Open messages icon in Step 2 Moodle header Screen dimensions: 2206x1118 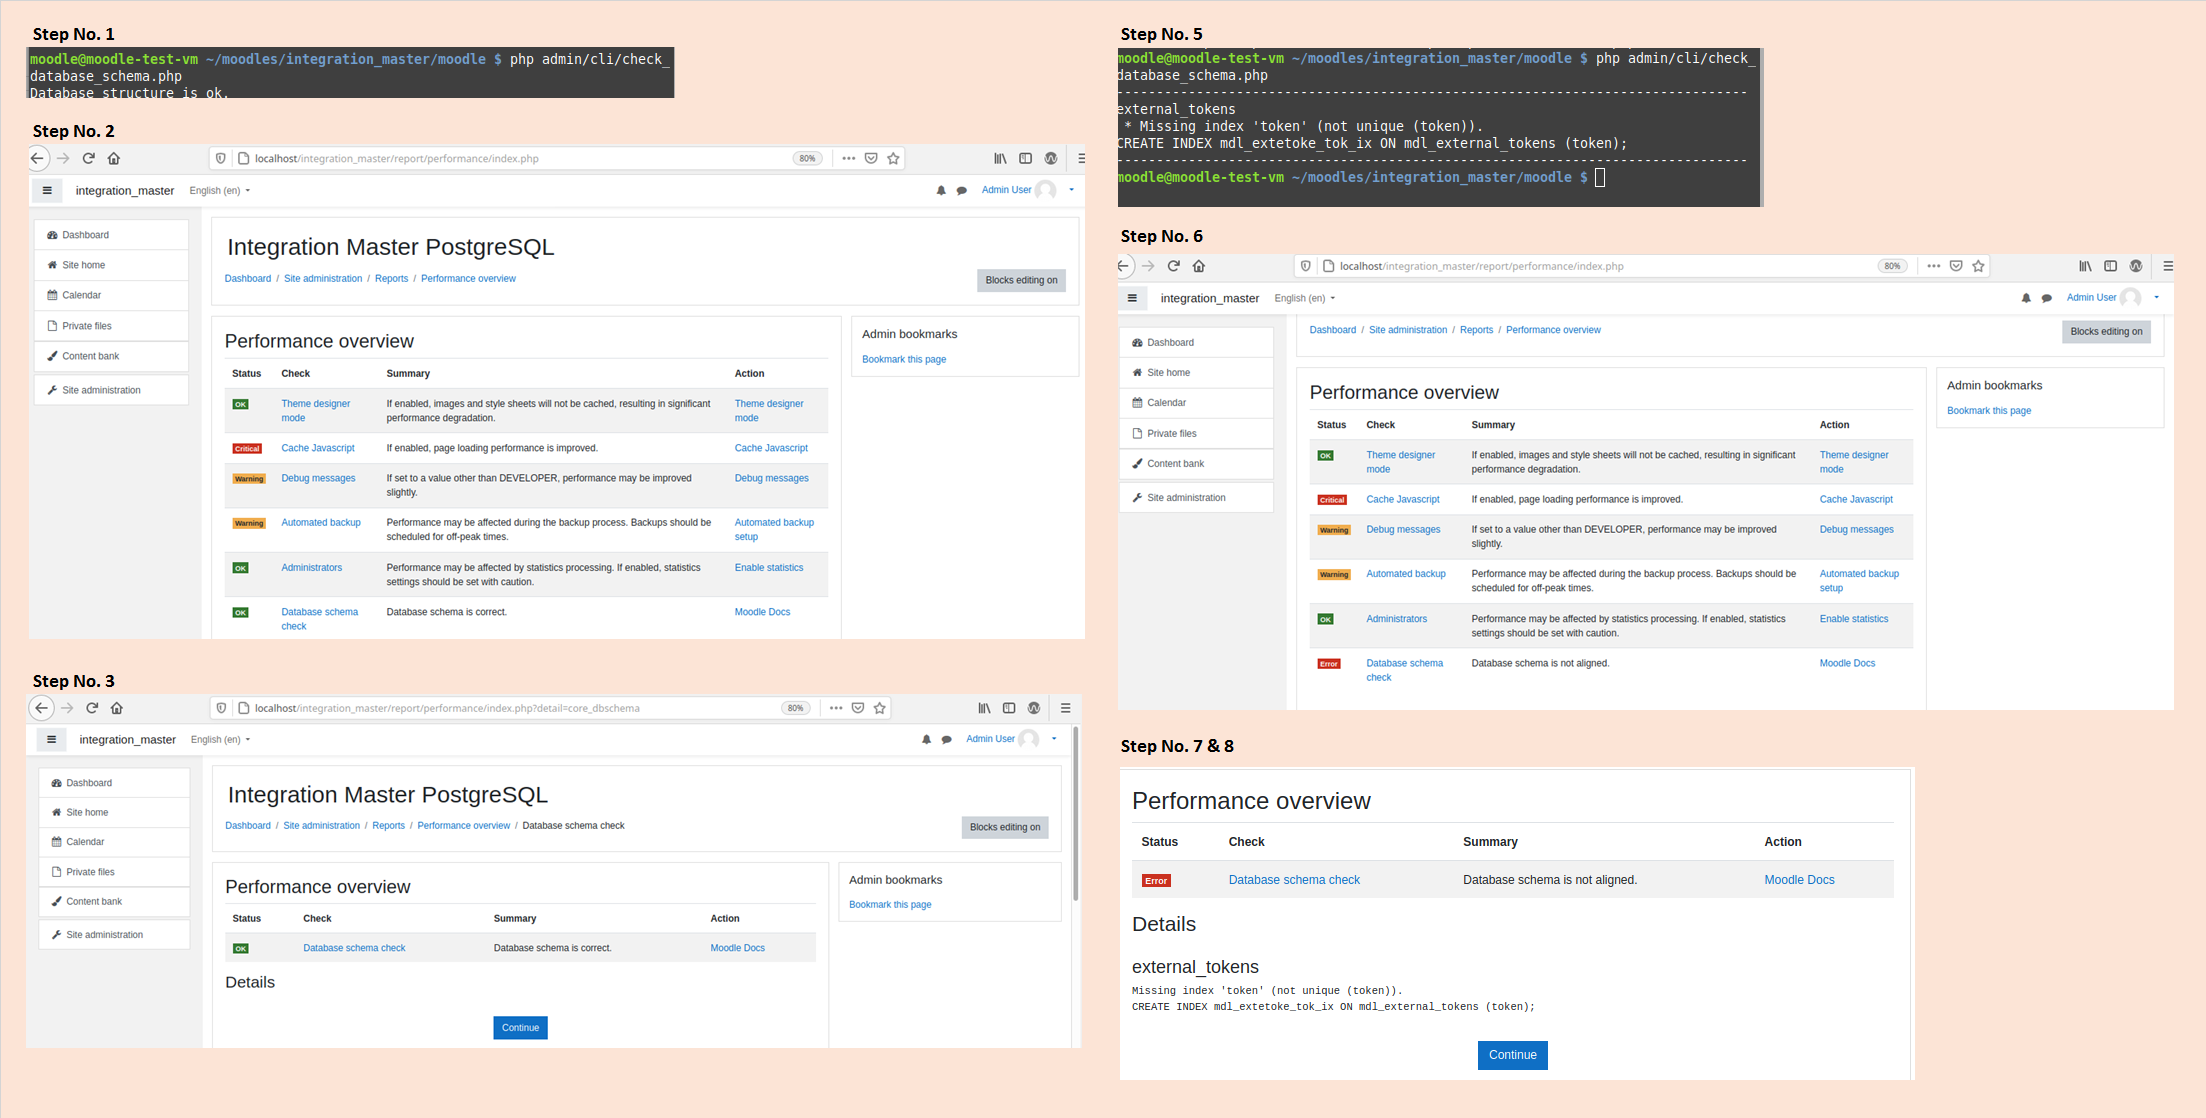962,190
